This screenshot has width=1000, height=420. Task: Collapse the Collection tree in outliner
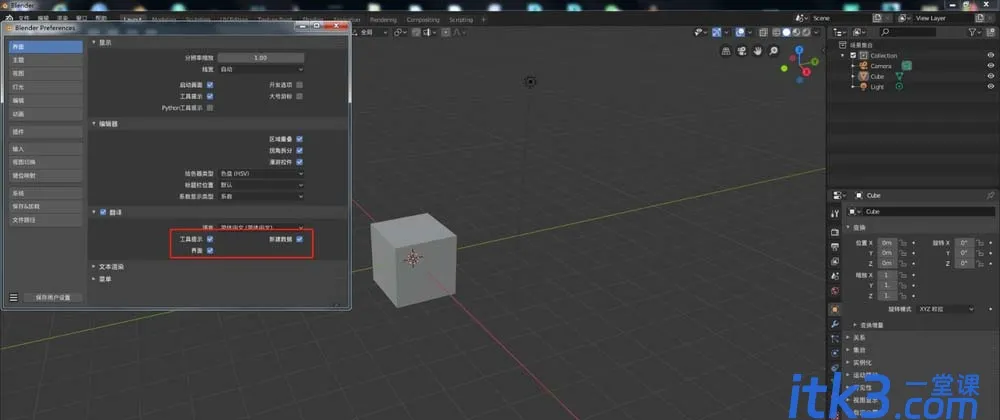click(x=844, y=55)
